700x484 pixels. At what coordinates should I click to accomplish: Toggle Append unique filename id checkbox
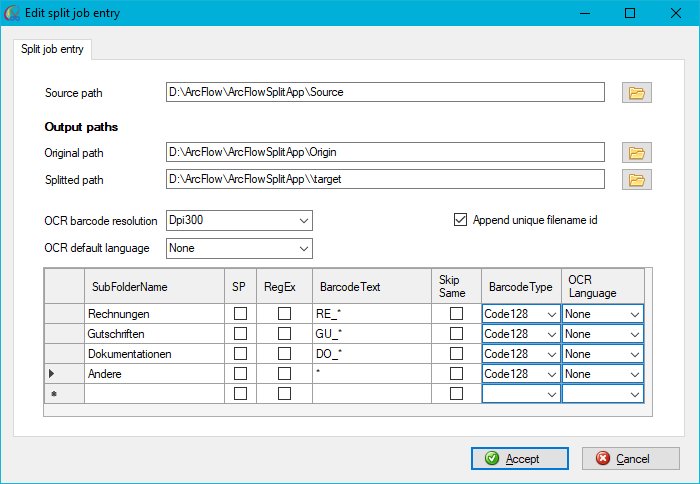coord(460,220)
